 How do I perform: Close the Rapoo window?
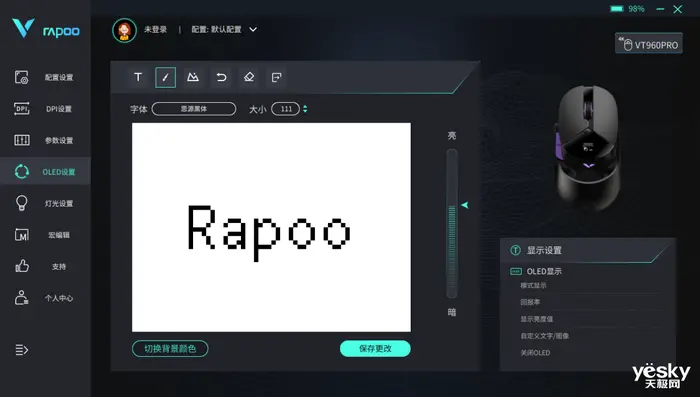[x=678, y=9]
